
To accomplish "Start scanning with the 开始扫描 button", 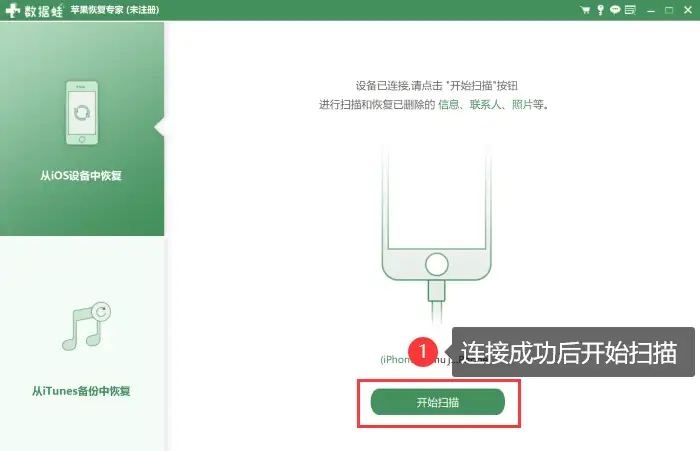I will [438, 402].
